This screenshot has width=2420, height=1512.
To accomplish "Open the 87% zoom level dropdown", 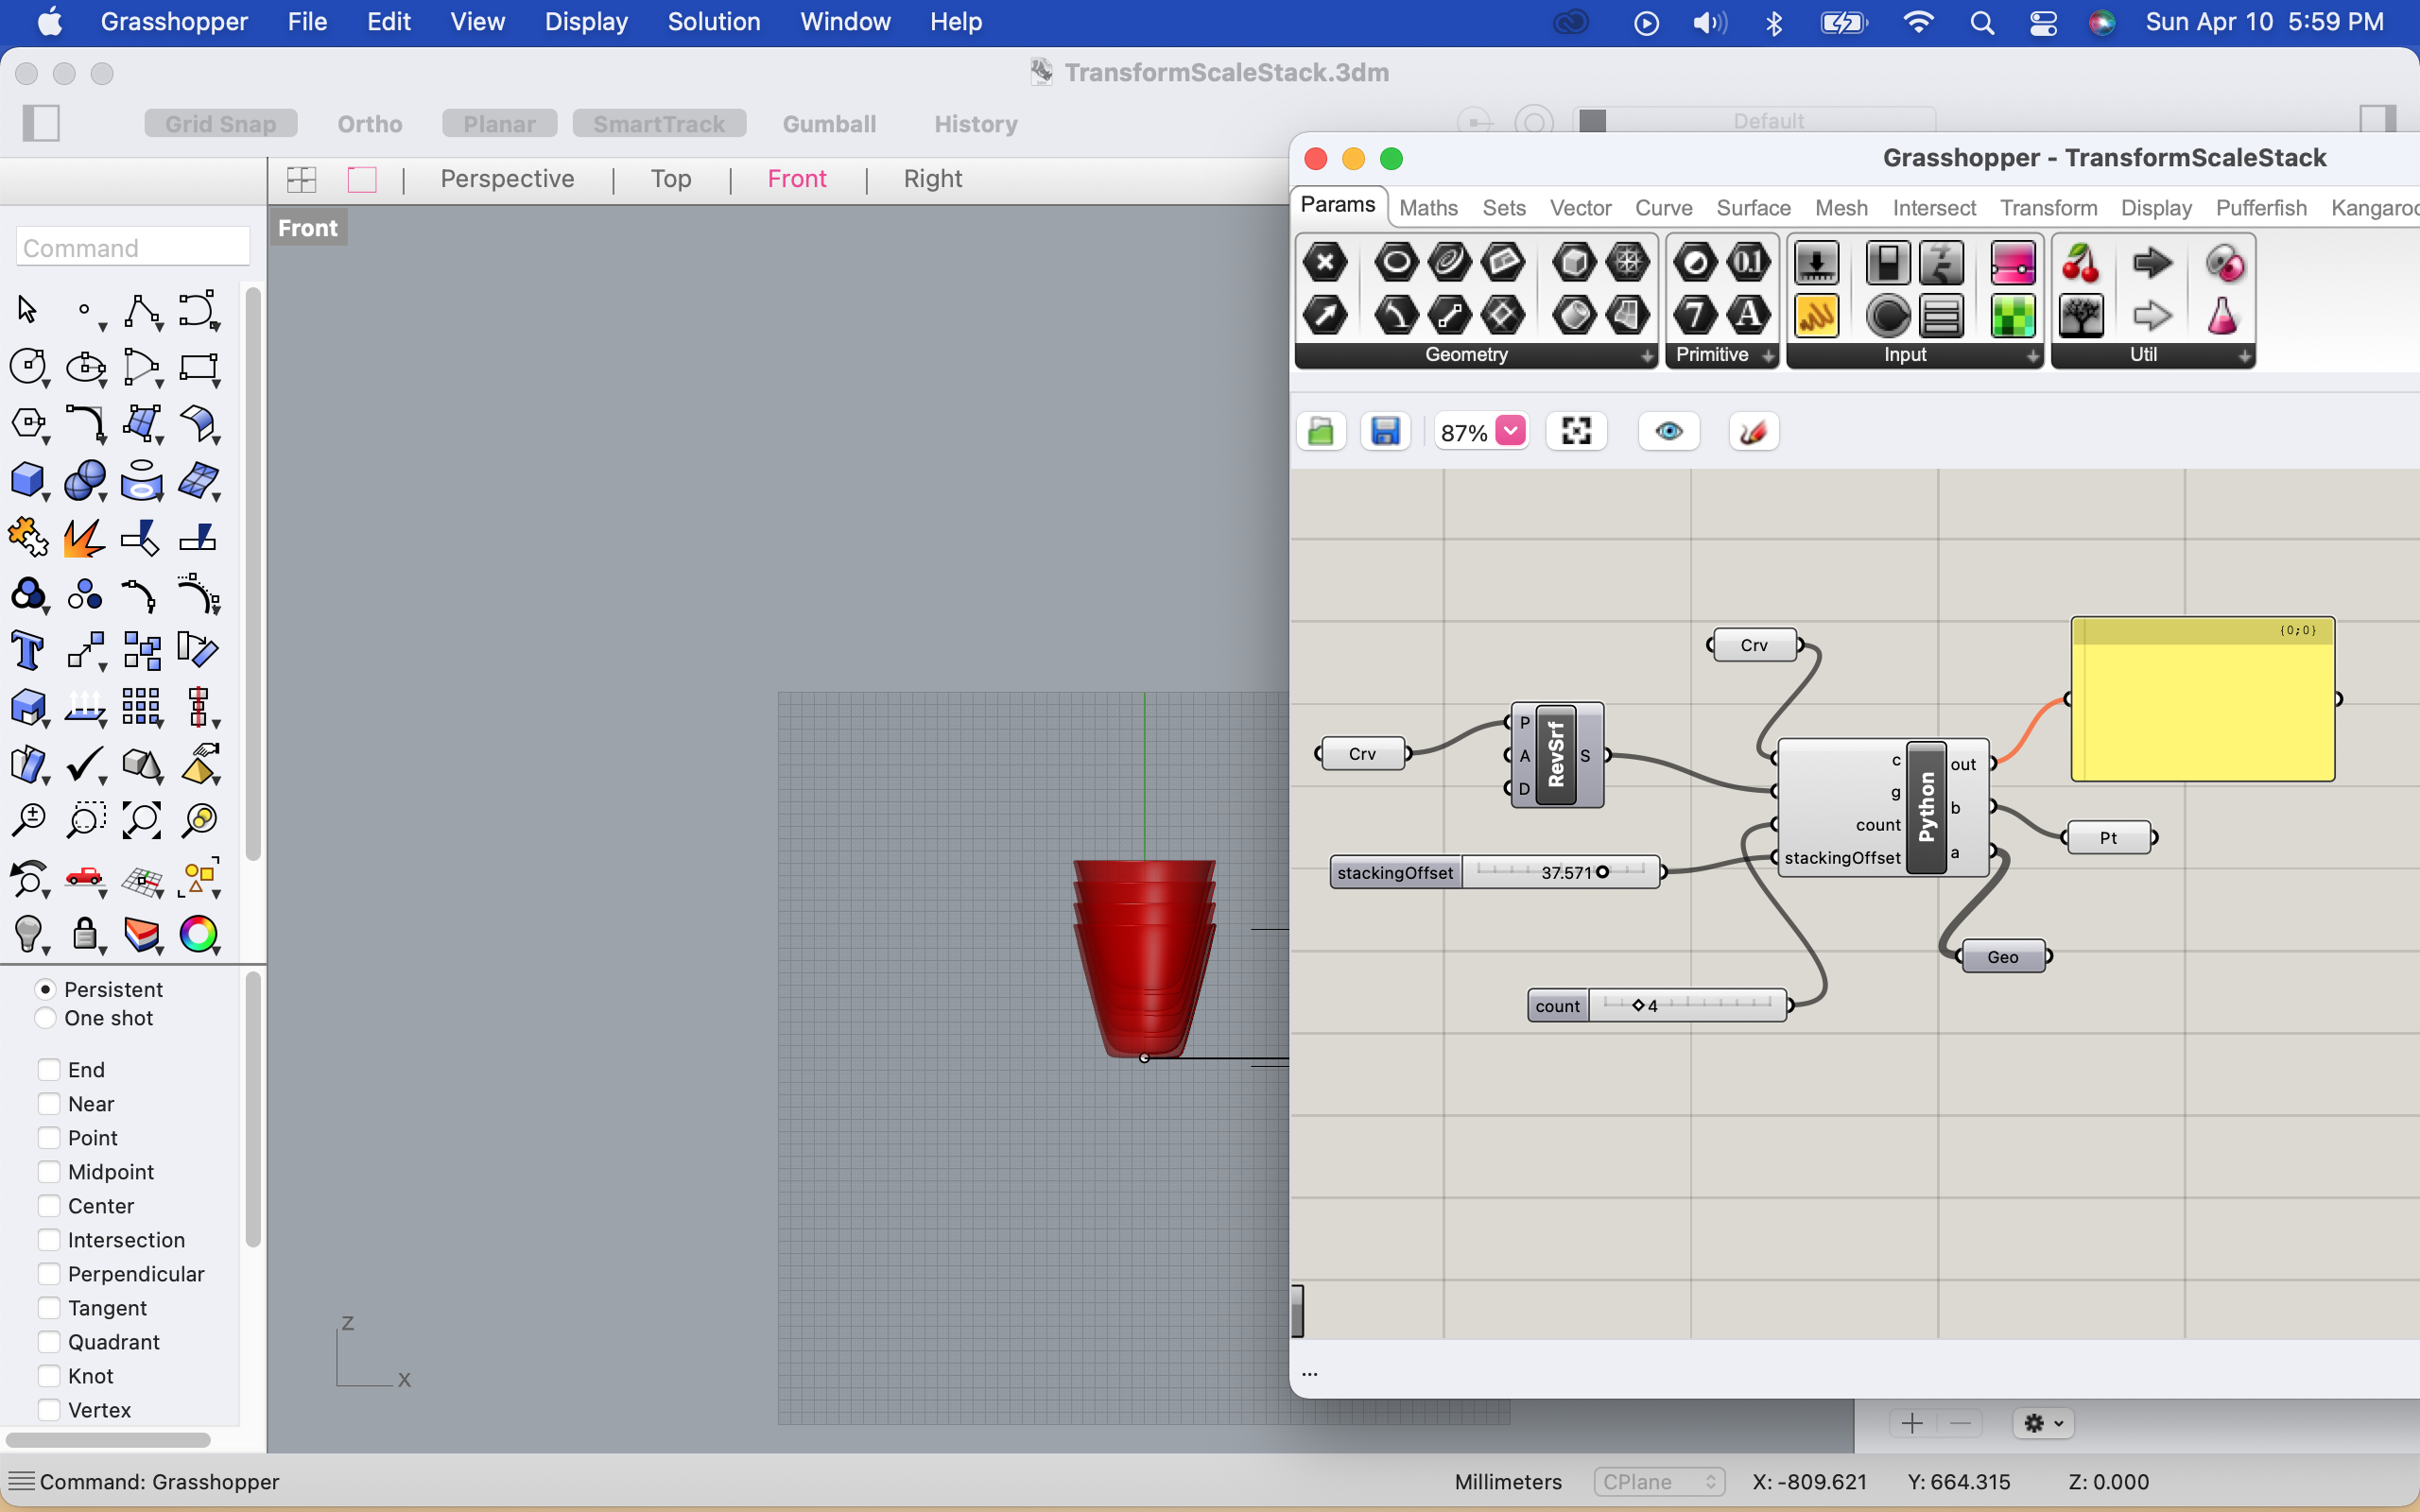I will 1510,431.
